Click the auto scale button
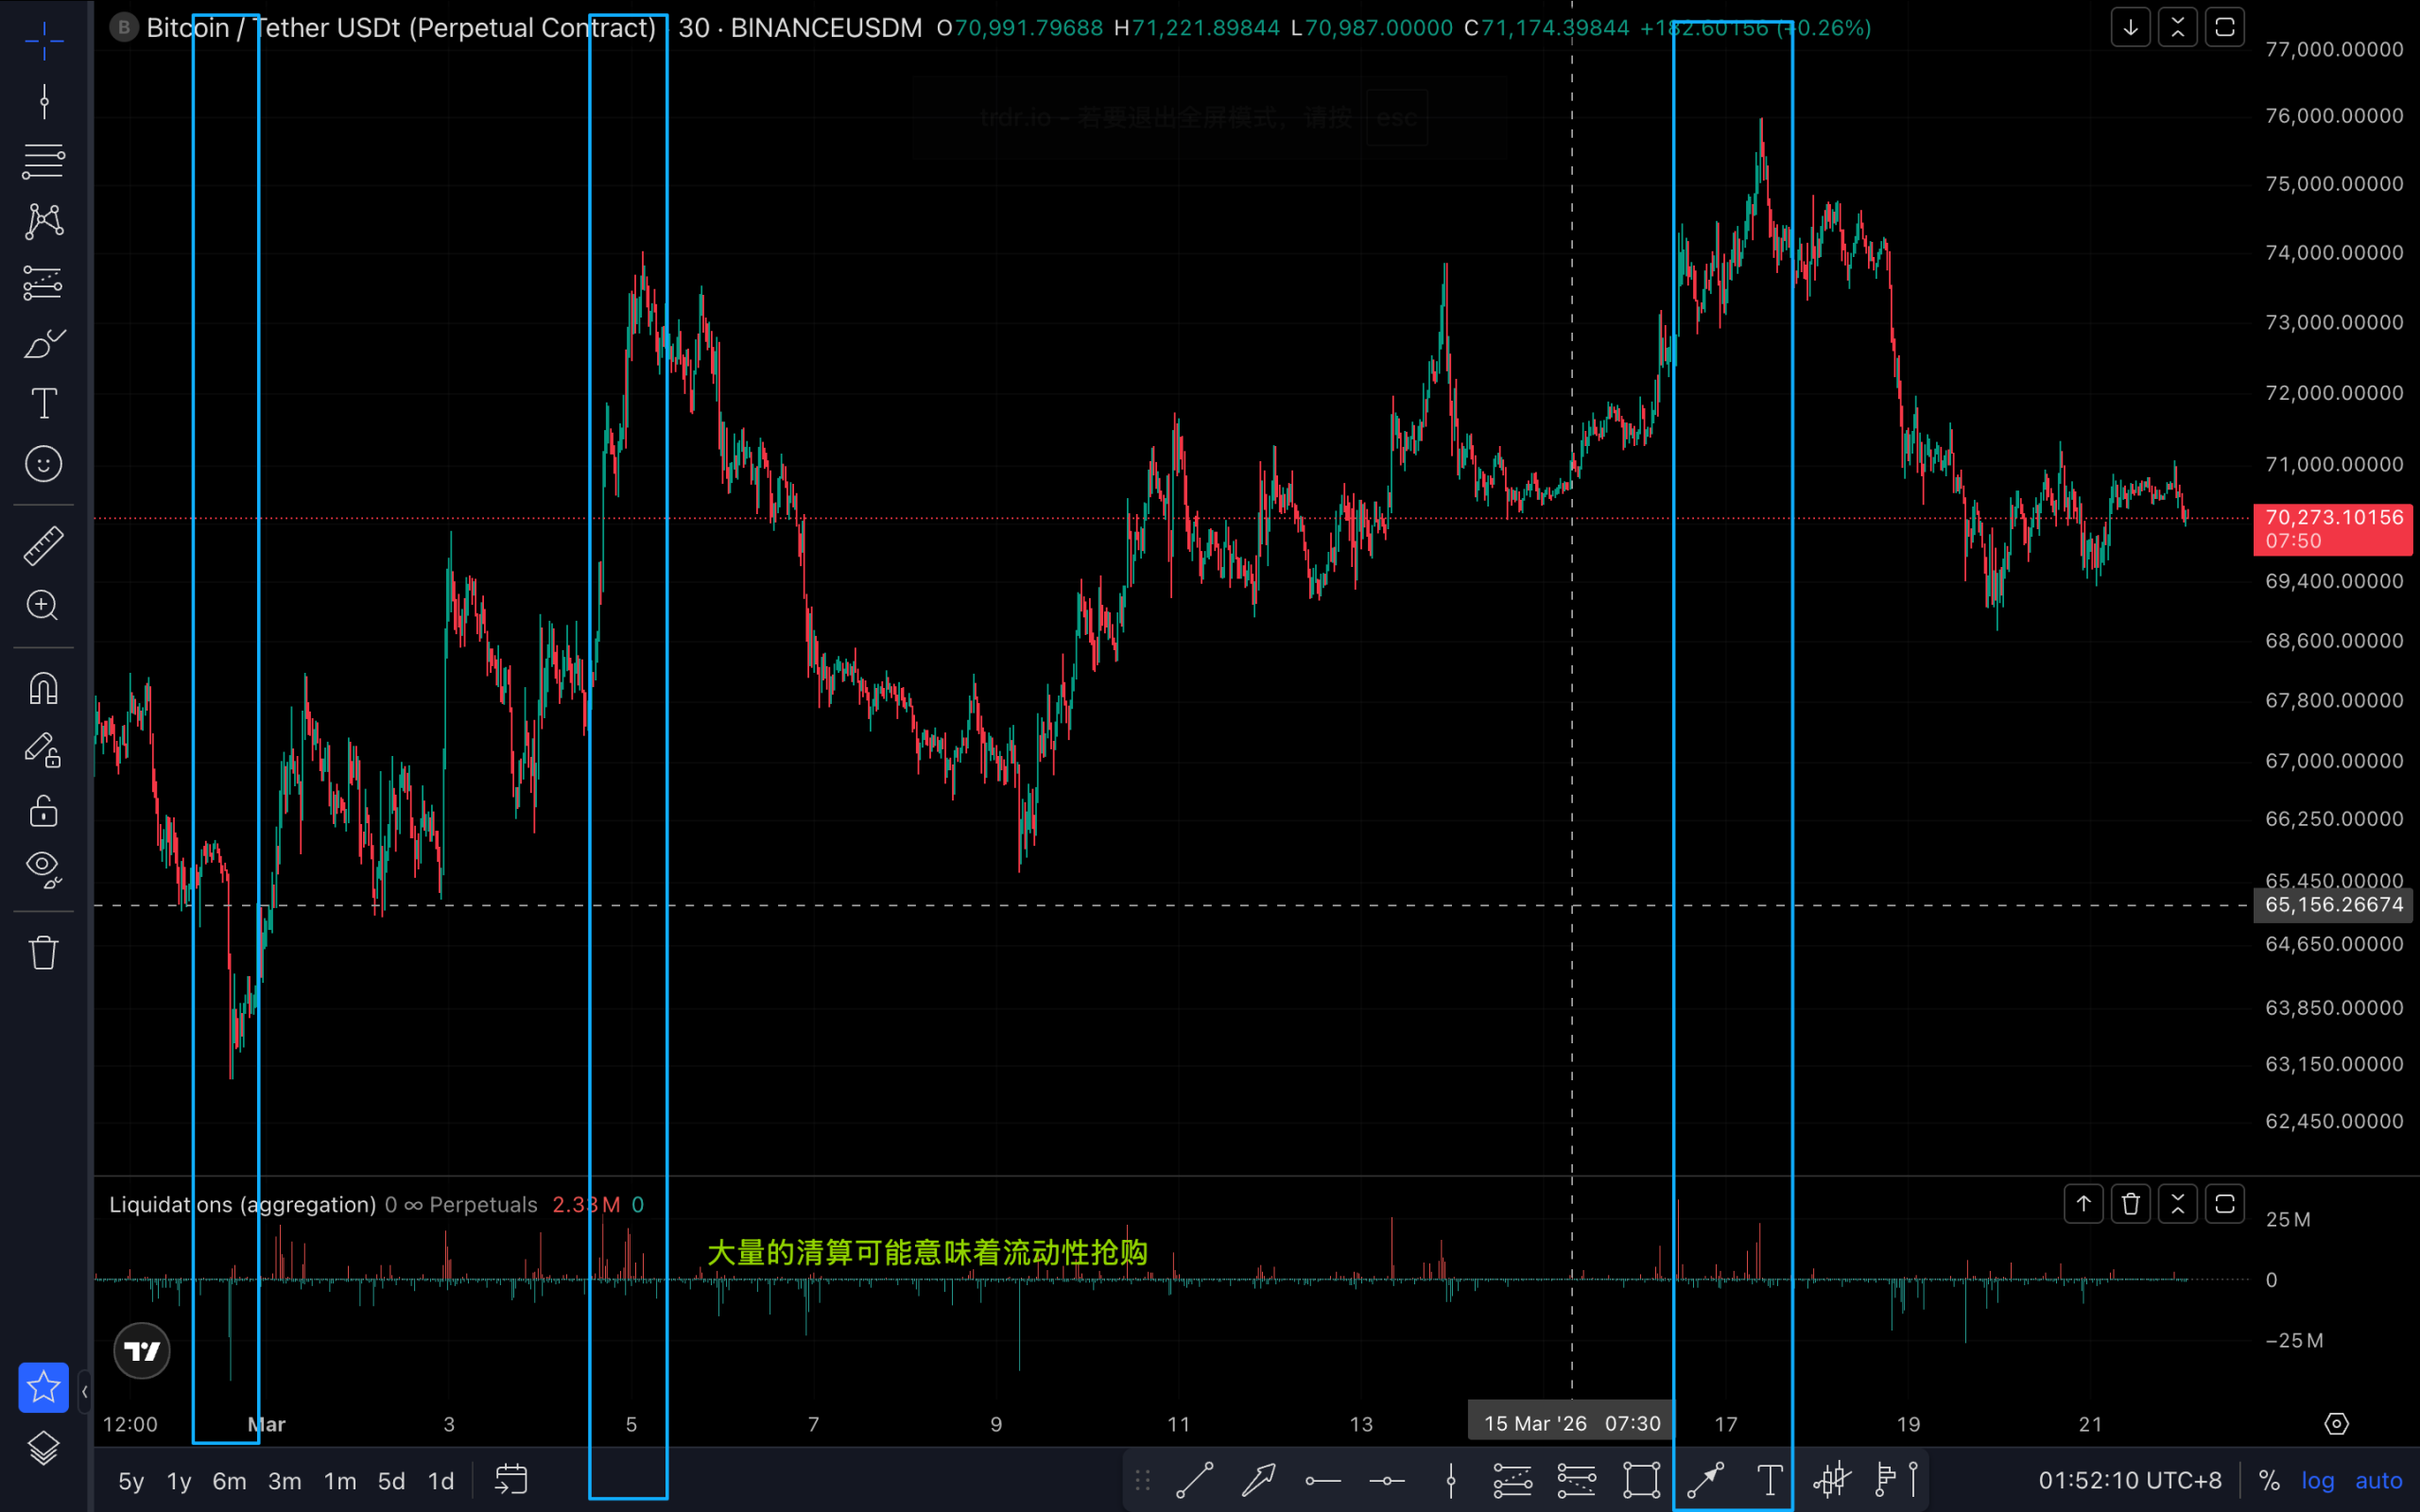The width and height of the screenshot is (2420, 1512). click(2378, 1480)
